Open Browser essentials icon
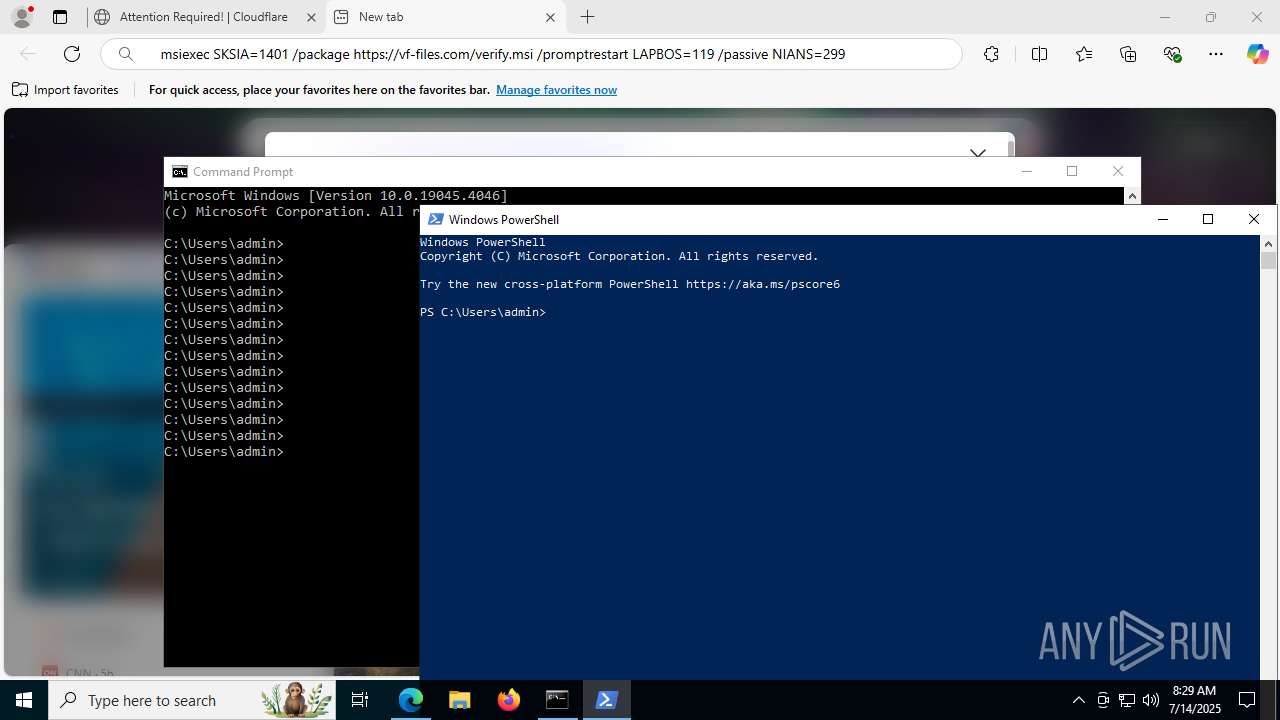 point(1173,54)
